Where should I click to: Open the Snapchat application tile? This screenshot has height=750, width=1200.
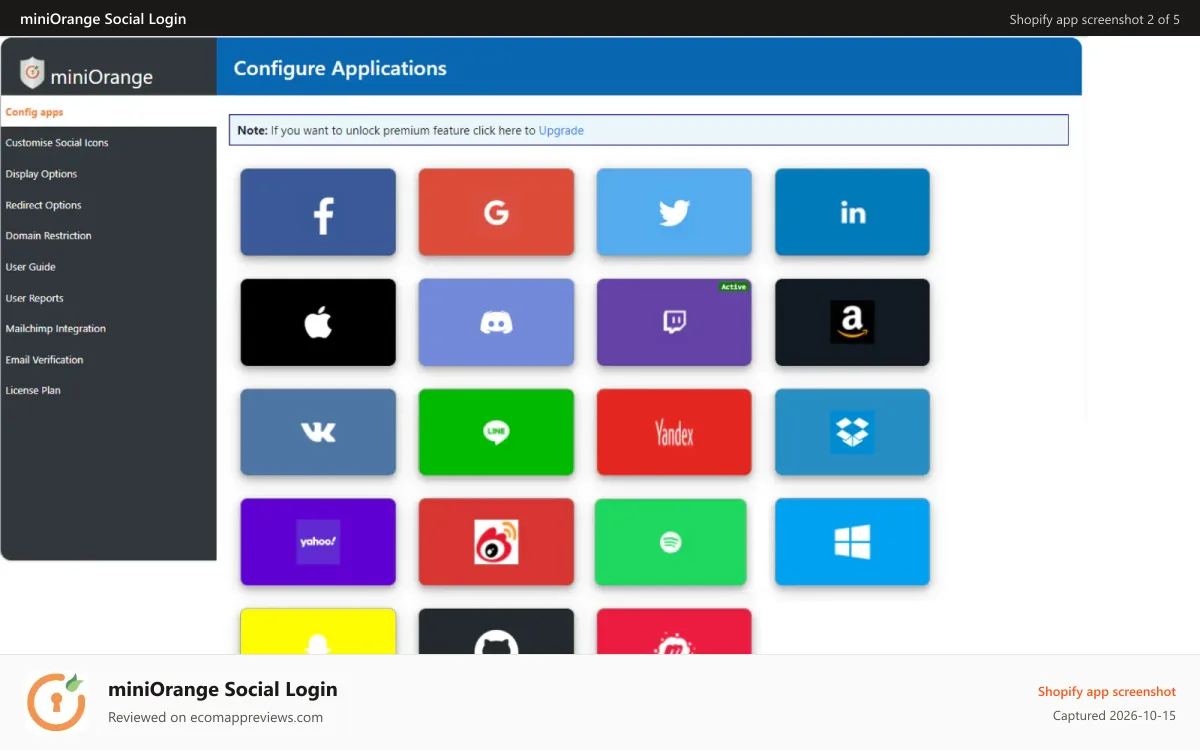pos(318,632)
